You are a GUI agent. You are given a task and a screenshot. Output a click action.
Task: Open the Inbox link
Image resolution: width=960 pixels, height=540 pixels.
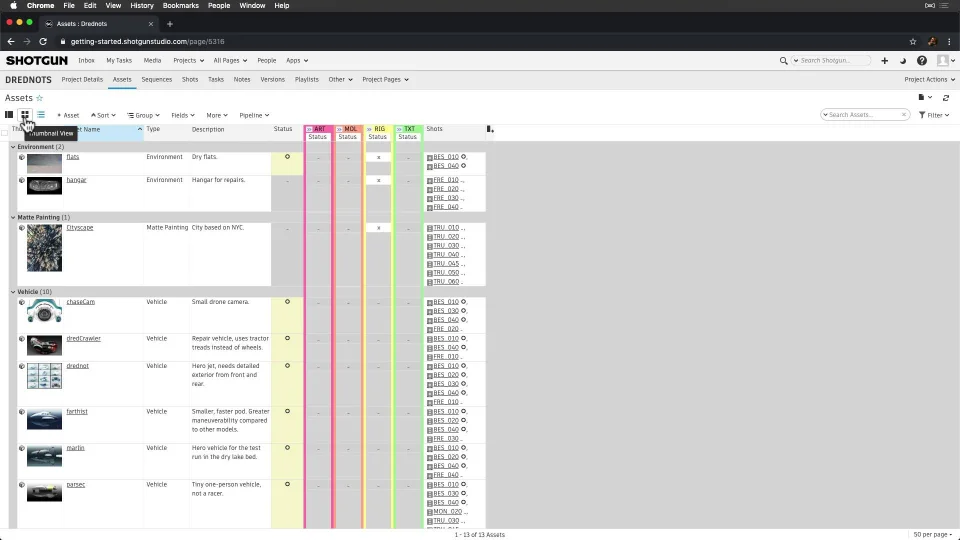point(86,61)
